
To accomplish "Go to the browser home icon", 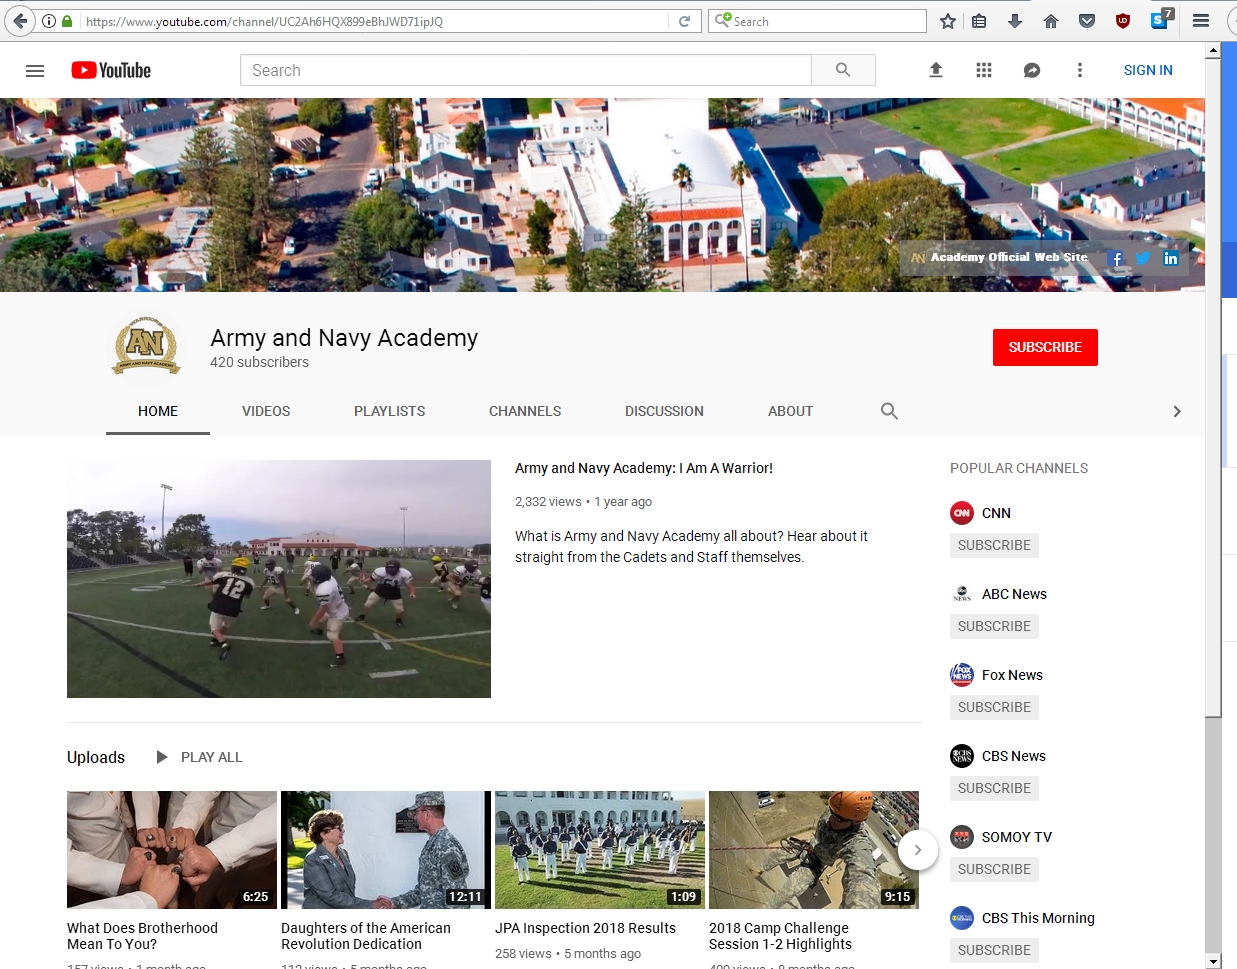I will click(1051, 21).
